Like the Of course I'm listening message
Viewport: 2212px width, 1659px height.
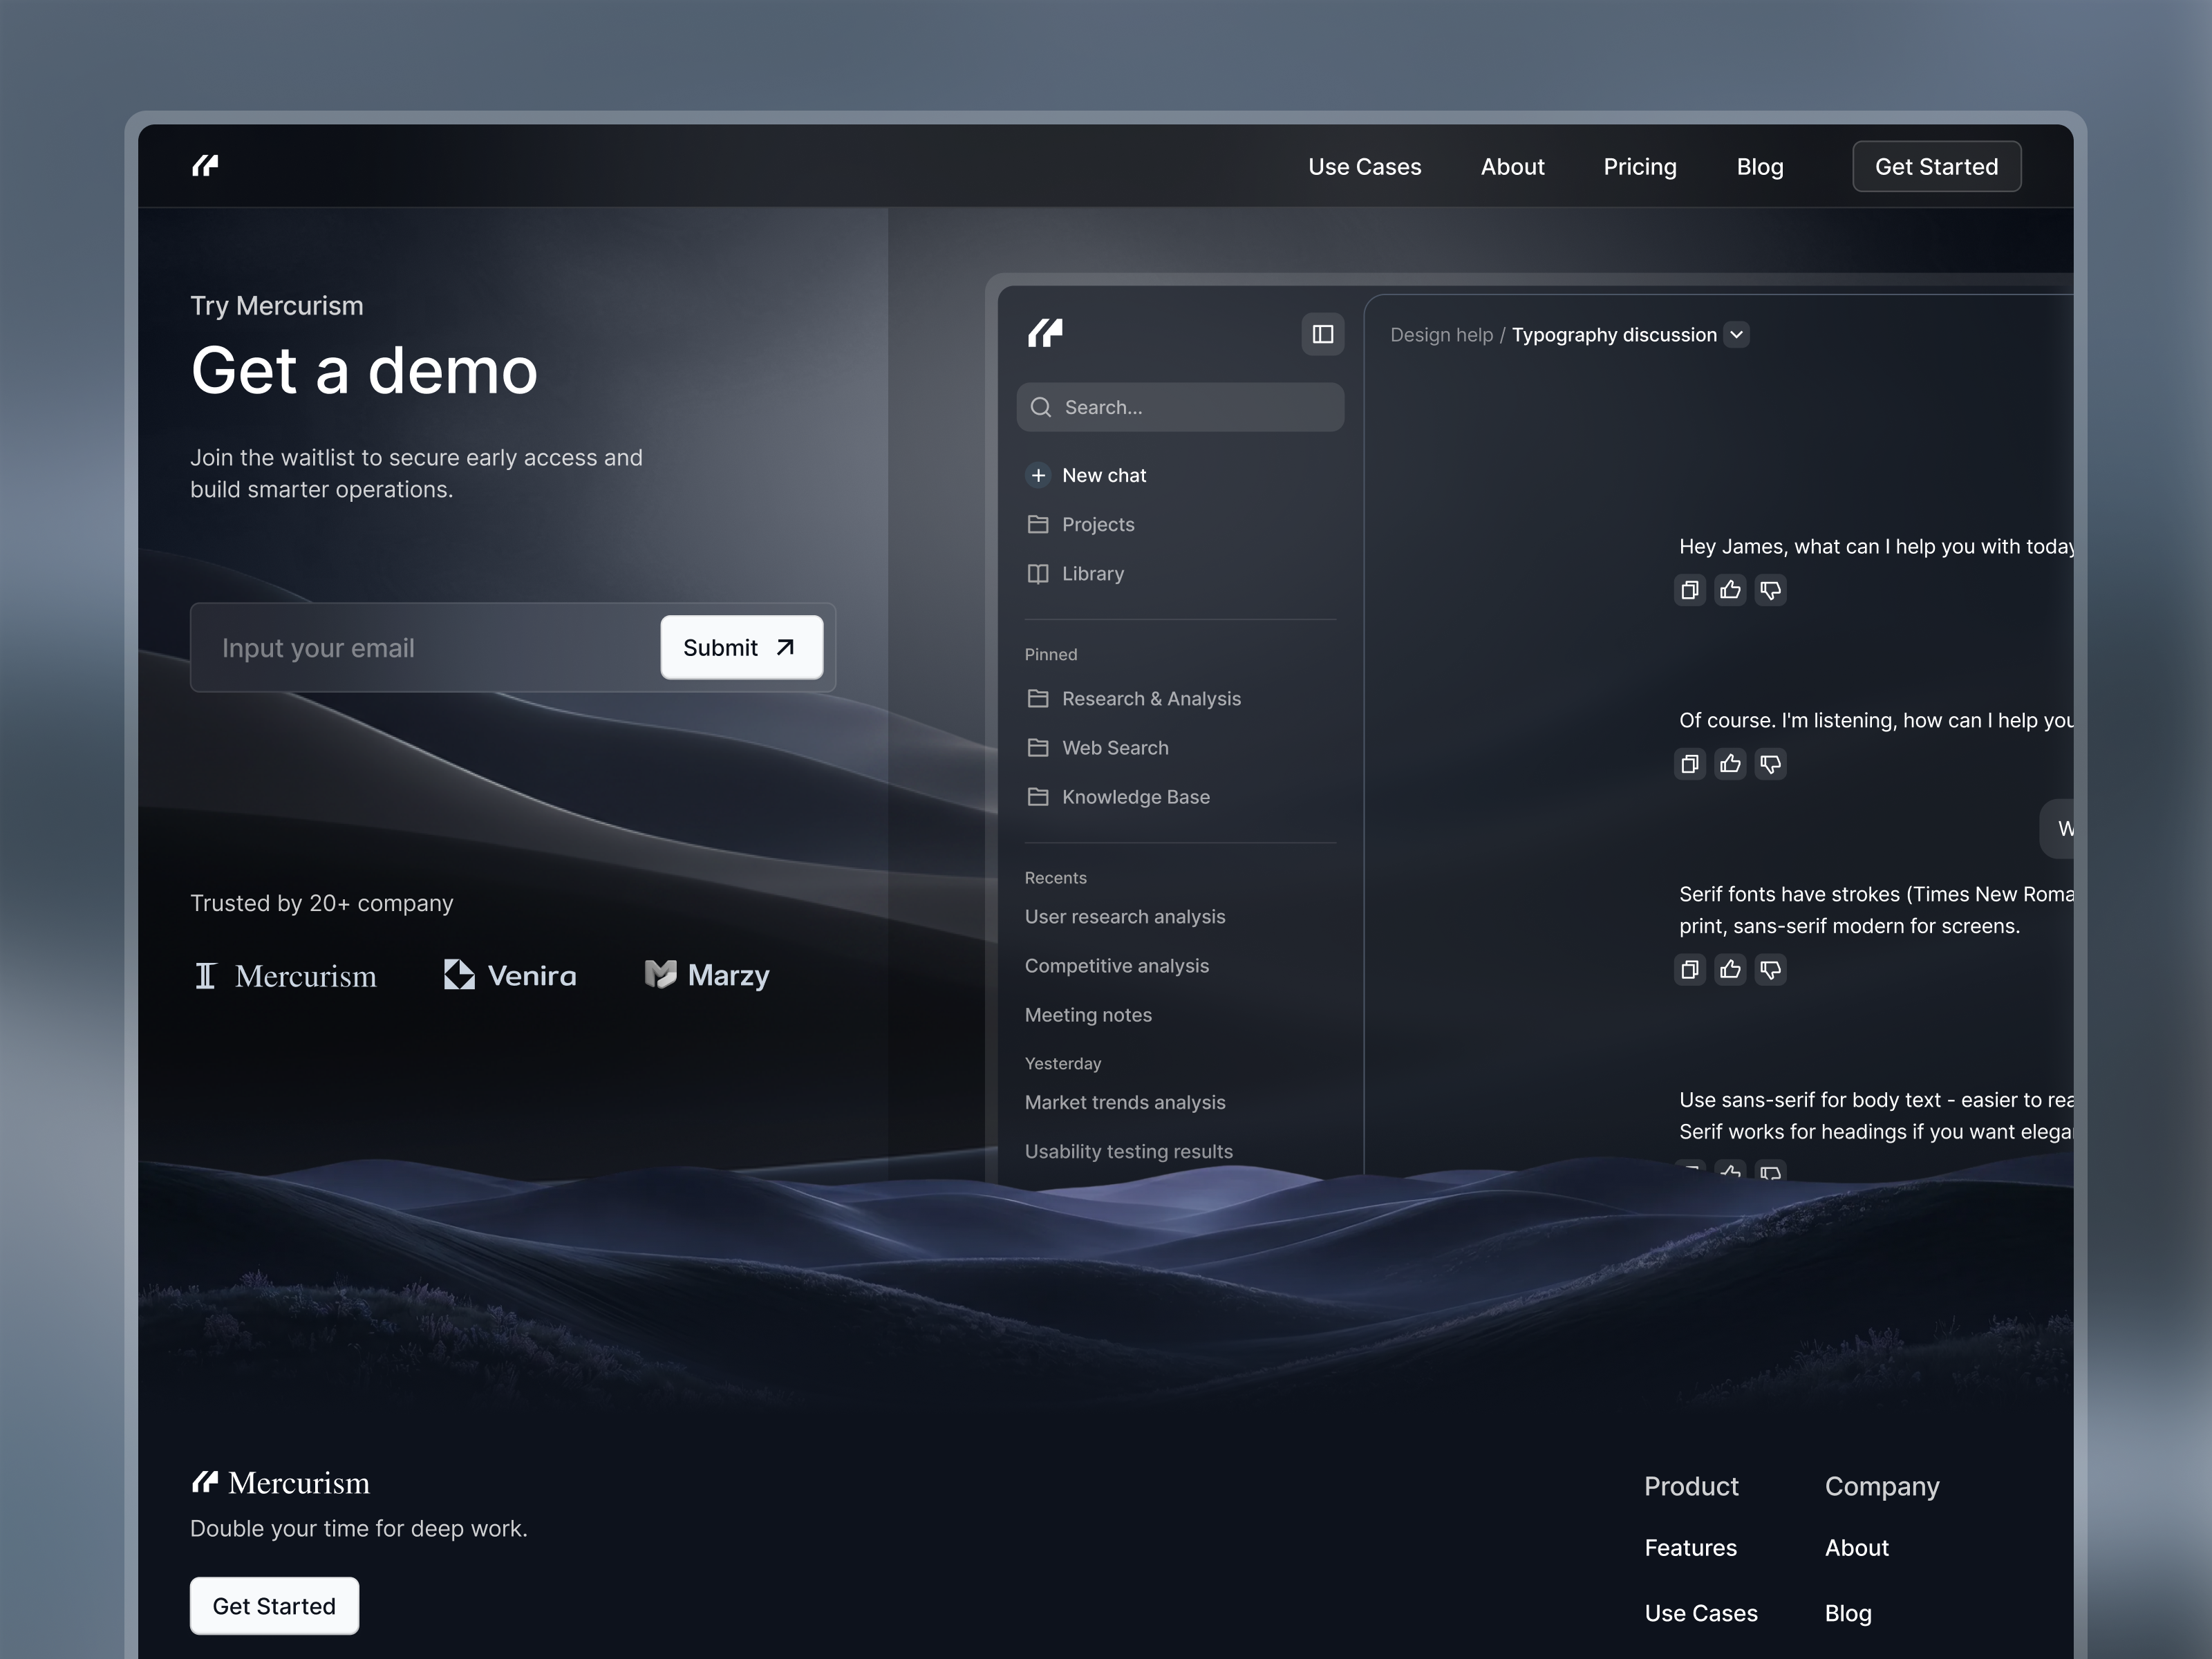click(x=1730, y=764)
